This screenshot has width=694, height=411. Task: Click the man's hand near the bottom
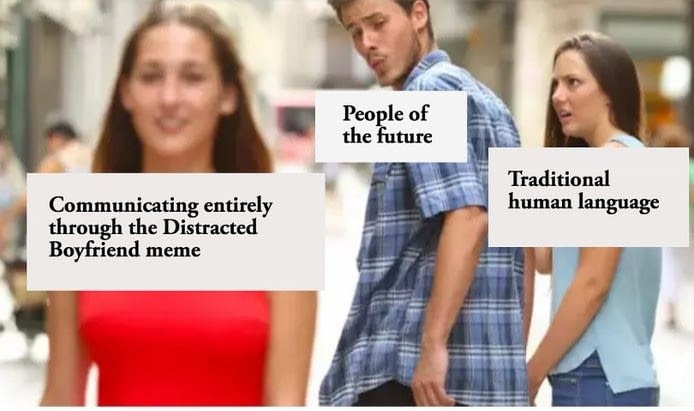click(434, 376)
